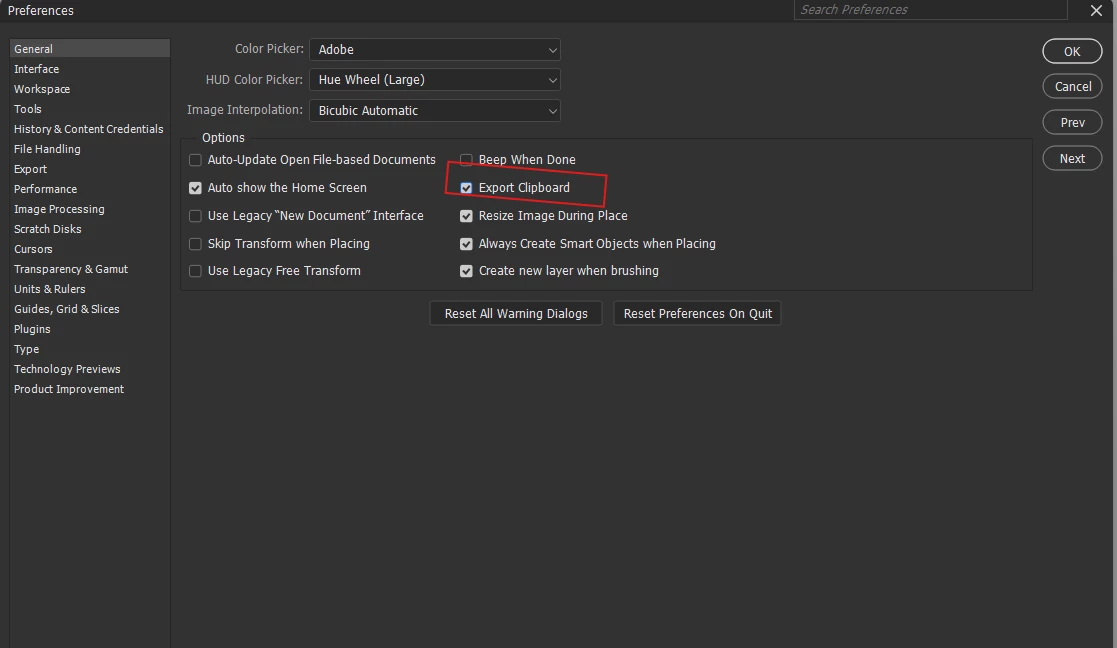Viewport: 1117px width, 648px height.
Task: Toggle Create new layer when brushing
Action: pyautogui.click(x=466, y=271)
